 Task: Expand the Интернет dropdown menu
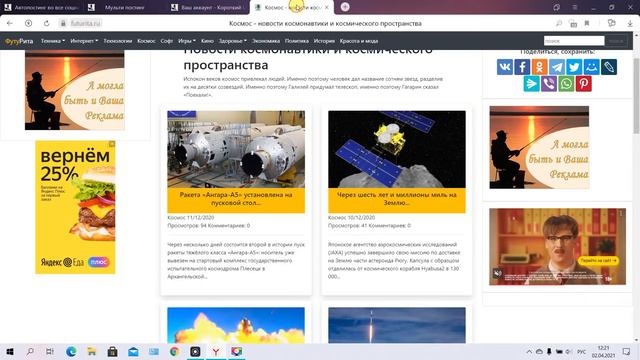click(x=84, y=41)
